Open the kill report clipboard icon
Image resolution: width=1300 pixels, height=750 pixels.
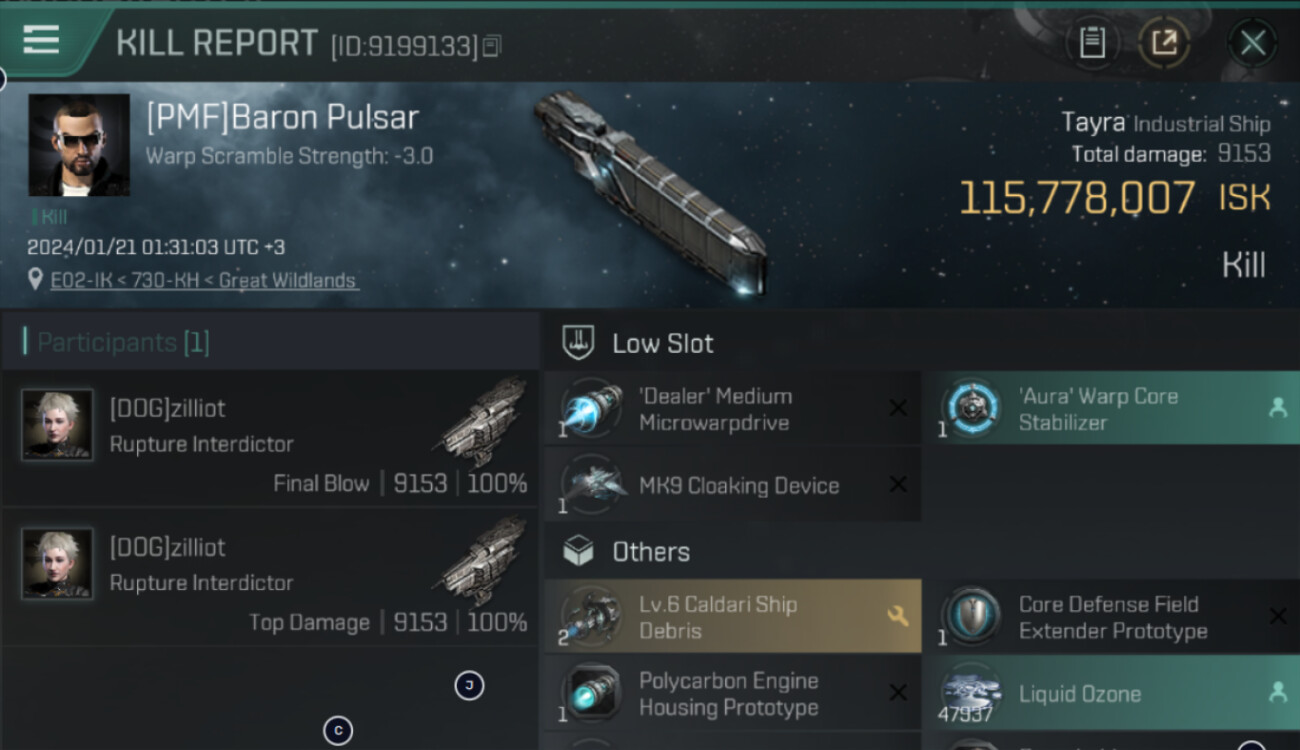pos(1092,42)
